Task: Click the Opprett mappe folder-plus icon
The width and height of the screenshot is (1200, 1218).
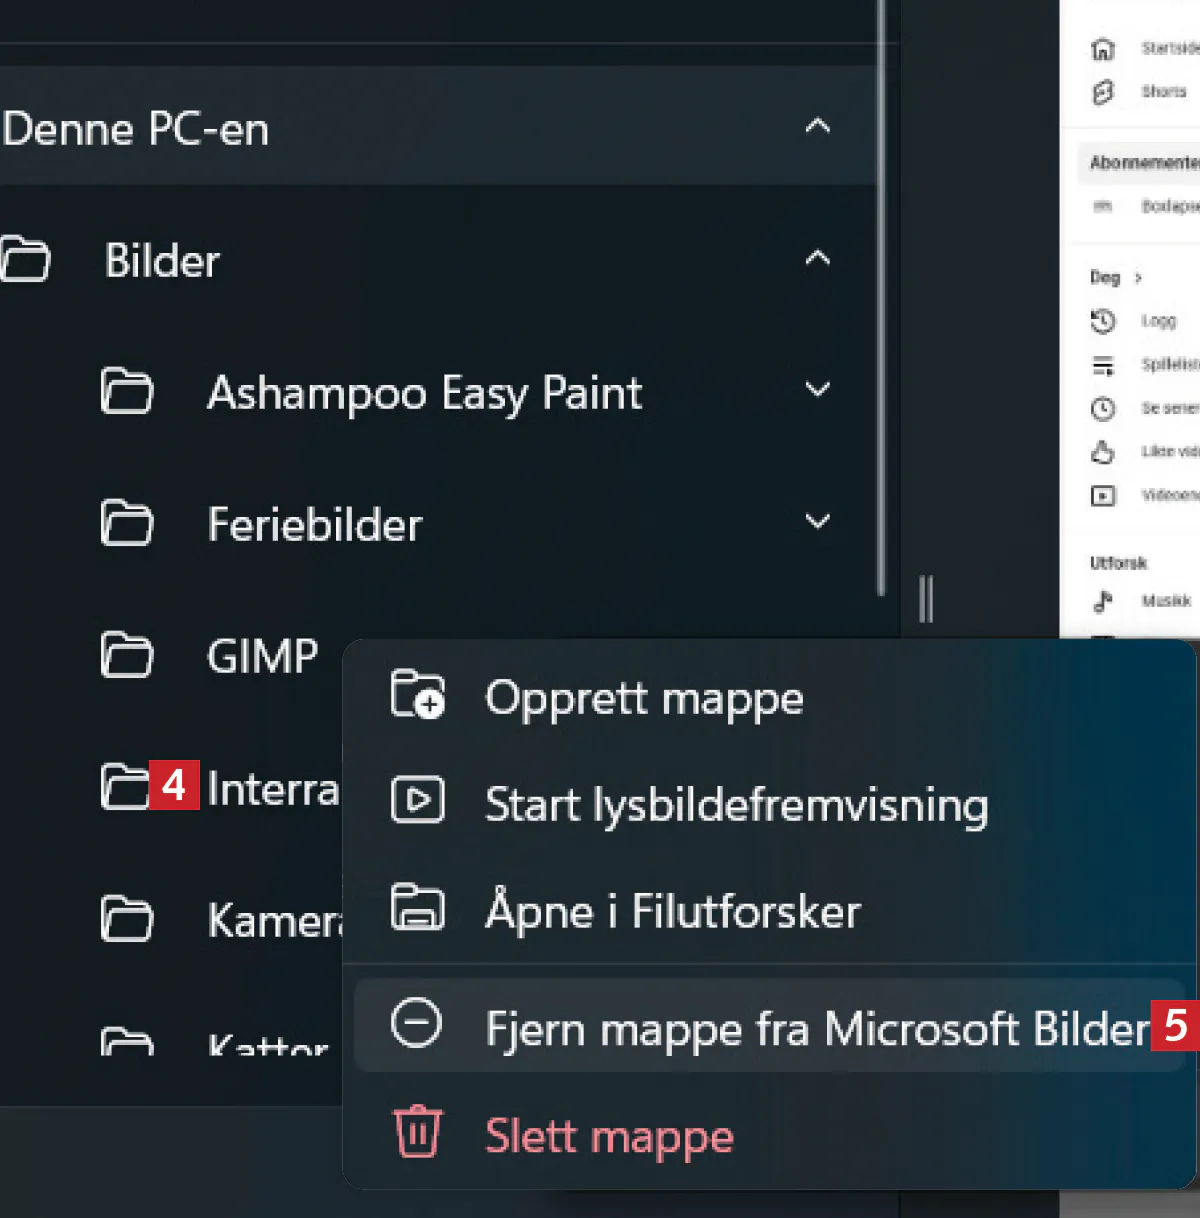Action: tap(417, 694)
